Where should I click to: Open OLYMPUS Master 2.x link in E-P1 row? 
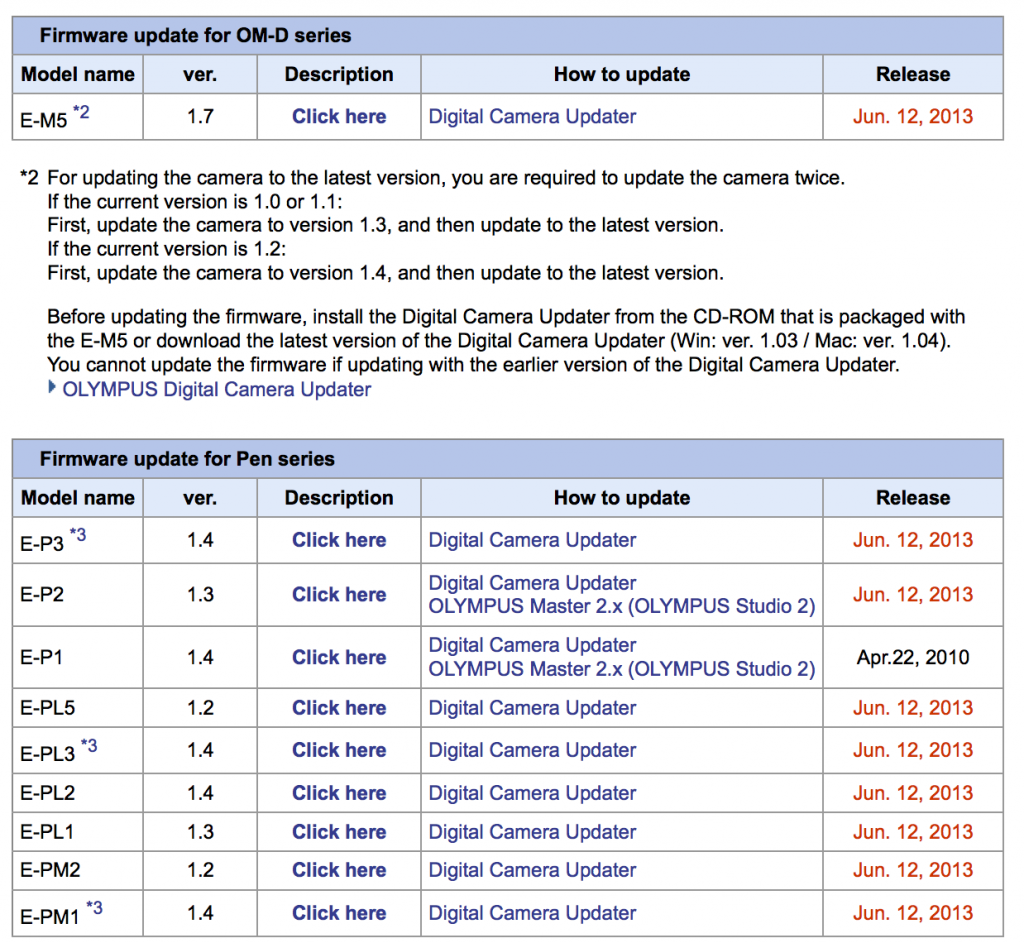tap(622, 669)
